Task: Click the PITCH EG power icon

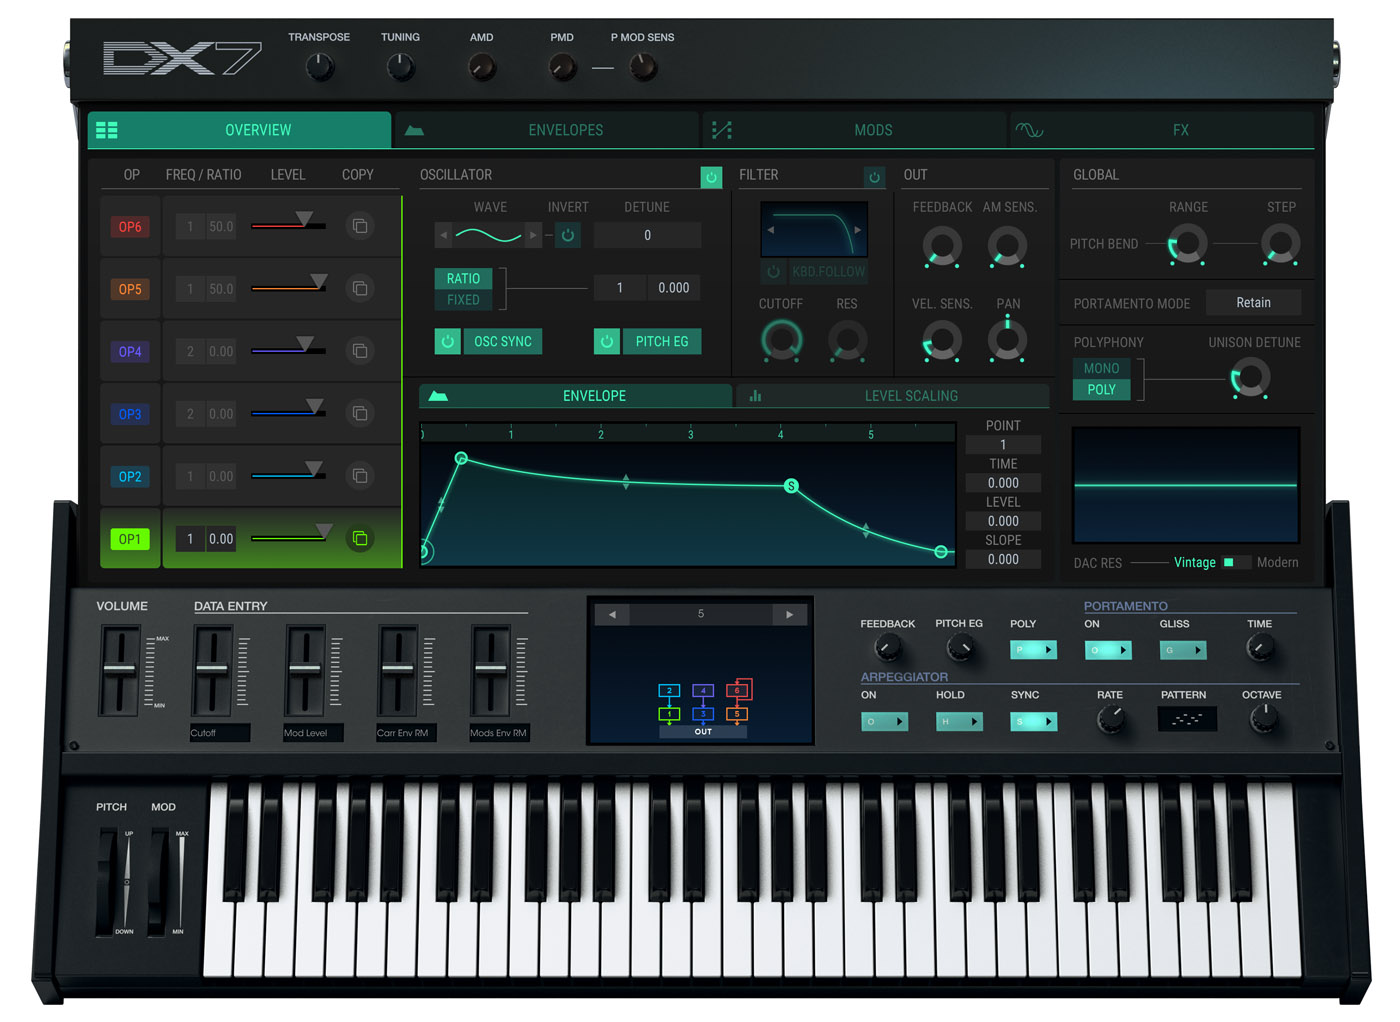Action: [607, 342]
